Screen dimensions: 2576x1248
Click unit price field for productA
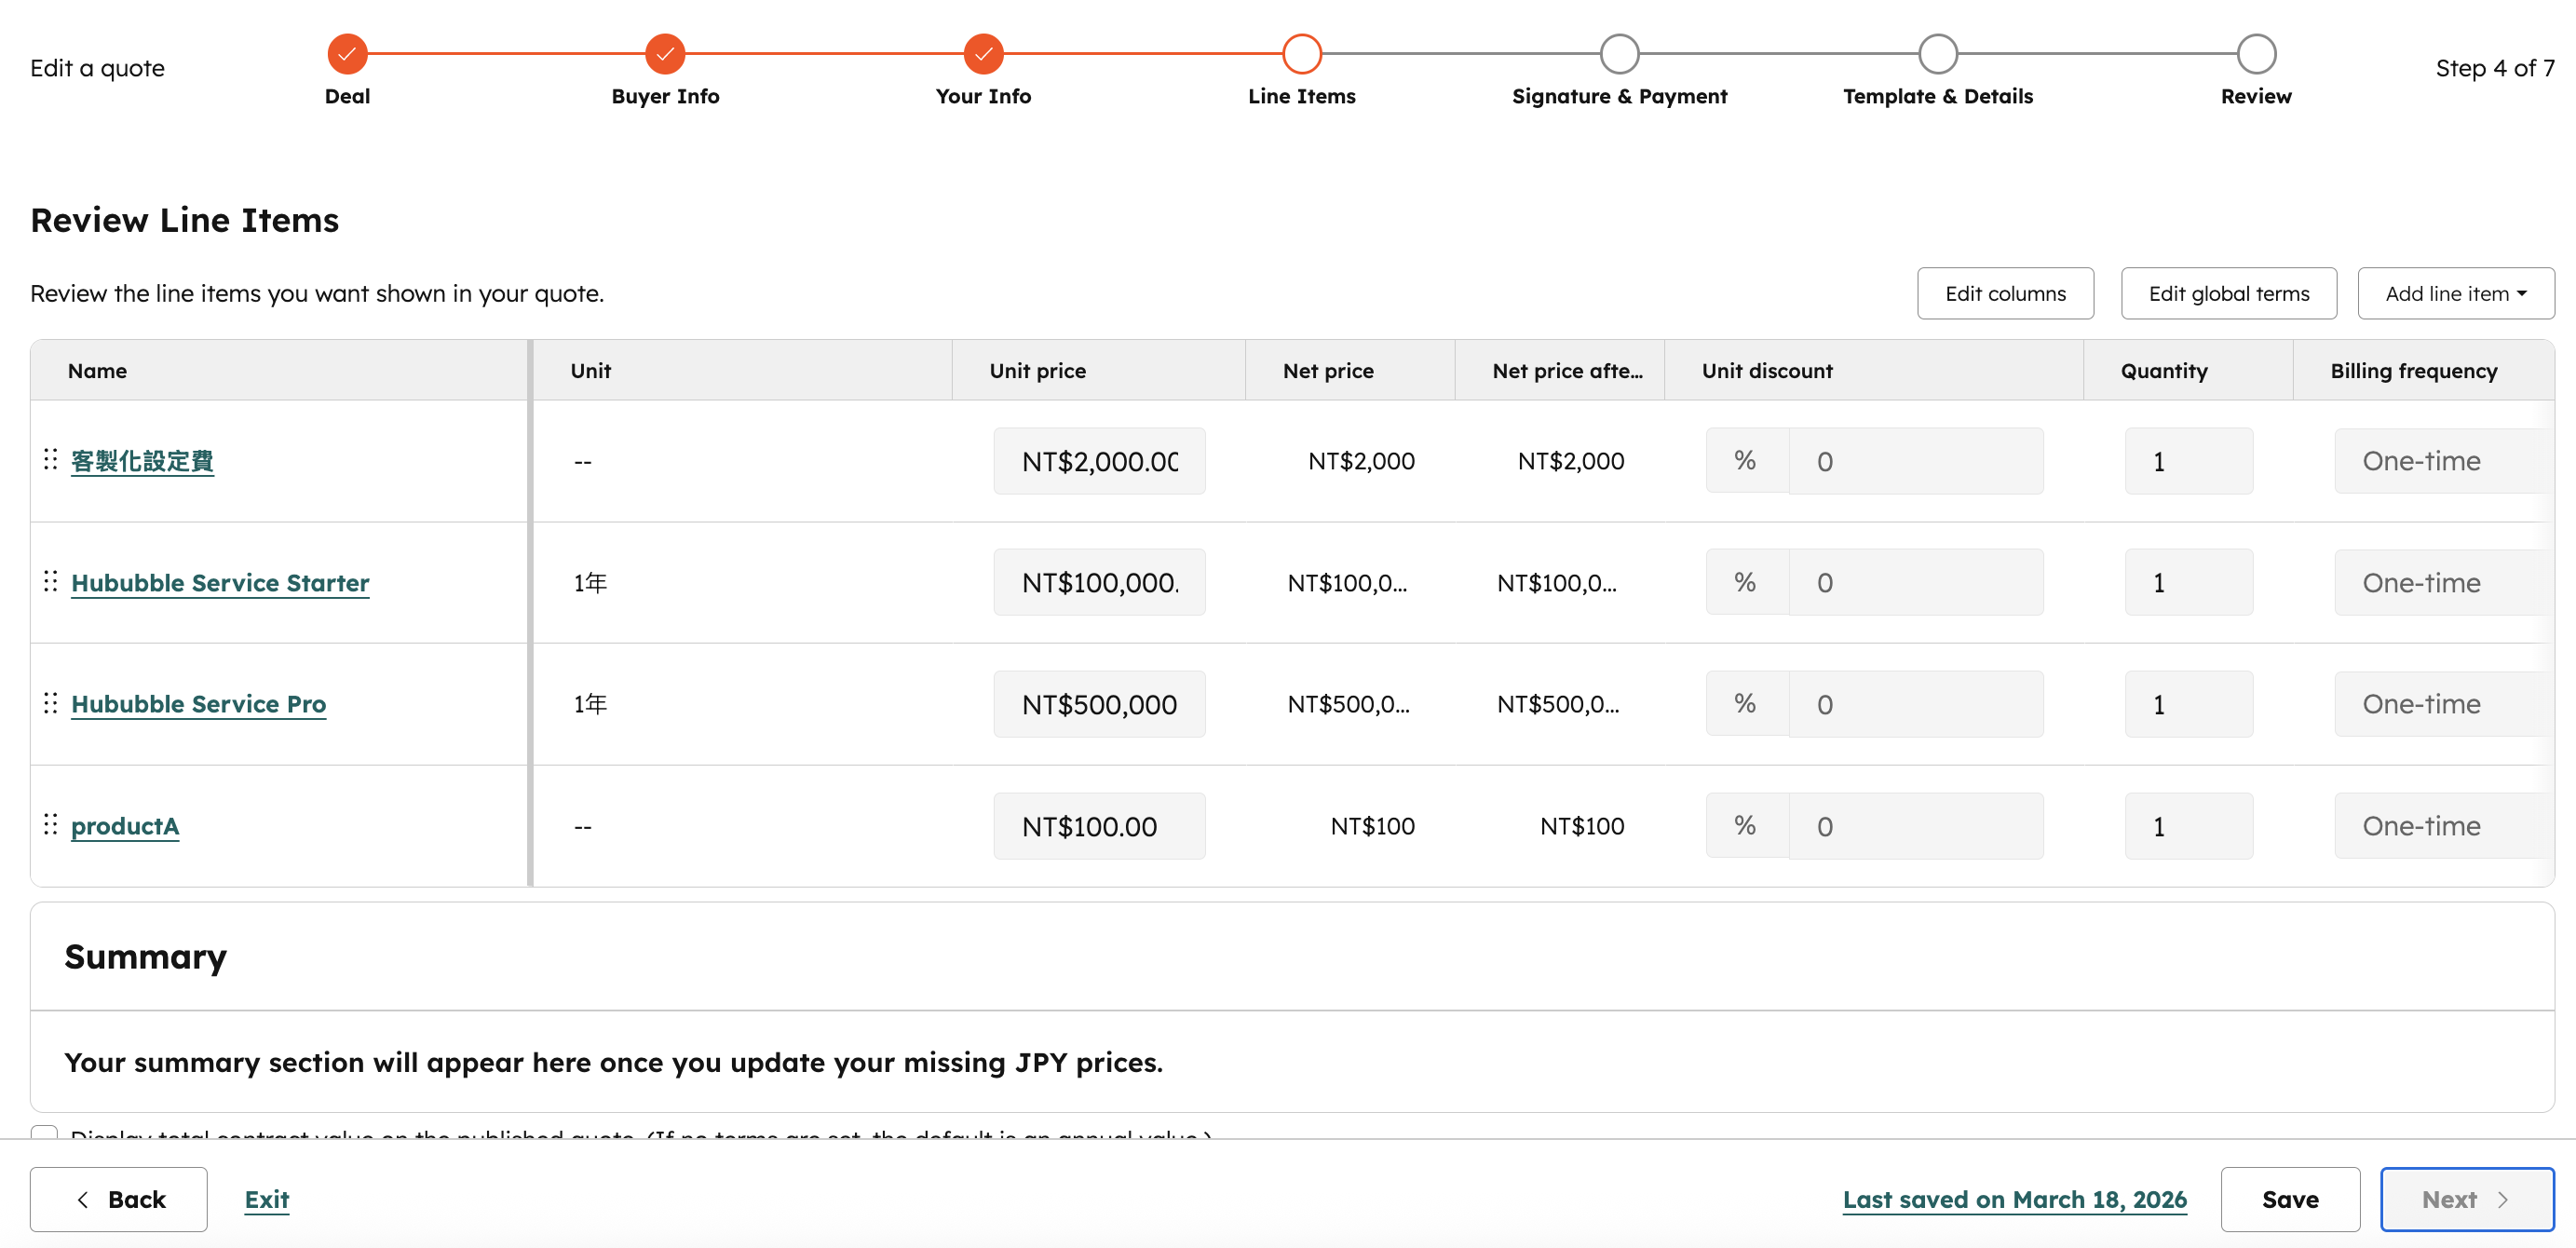point(1099,826)
